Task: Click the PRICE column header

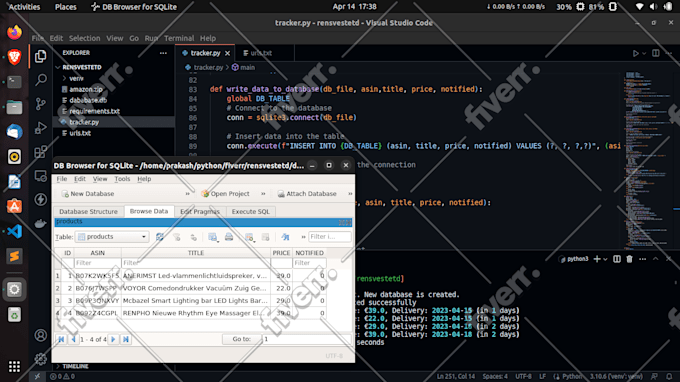Action: click(x=281, y=253)
